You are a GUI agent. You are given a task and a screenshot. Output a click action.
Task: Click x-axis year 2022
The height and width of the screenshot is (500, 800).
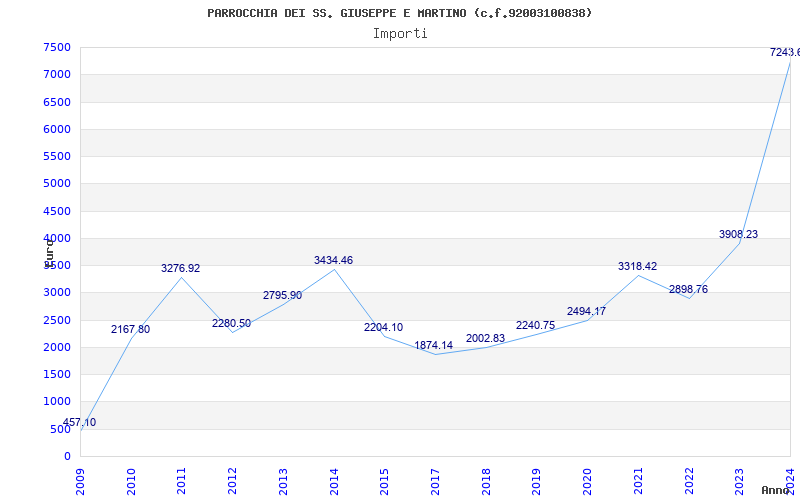click(689, 482)
